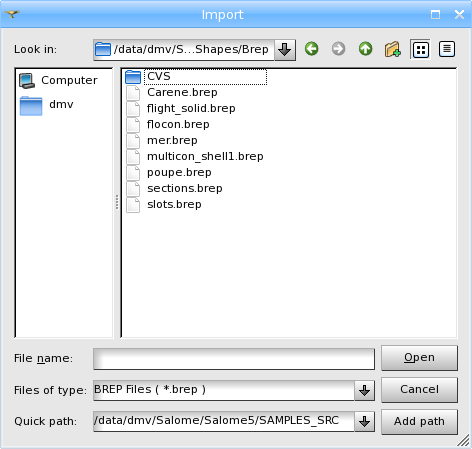Focus the File name input field
Screen dimensions: 472x449
(x=234, y=359)
